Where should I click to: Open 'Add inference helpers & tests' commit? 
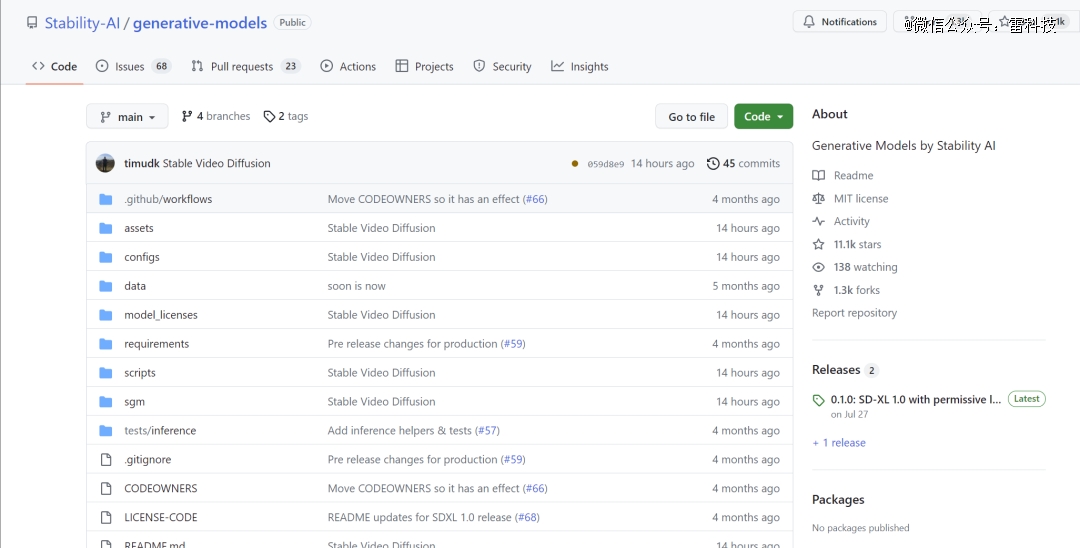pos(399,430)
